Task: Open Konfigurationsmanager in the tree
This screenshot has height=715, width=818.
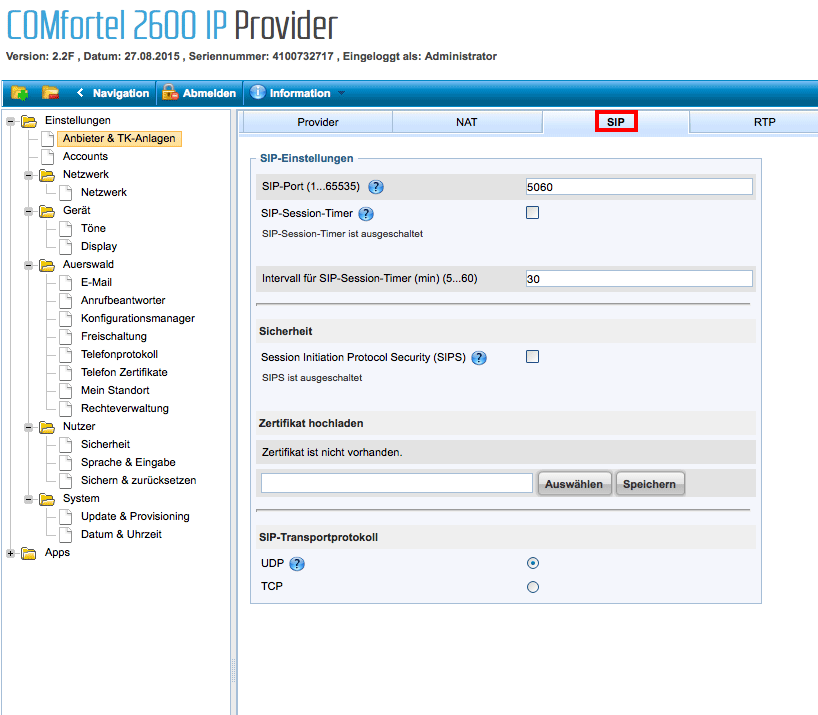Action: pyautogui.click(x=138, y=318)
